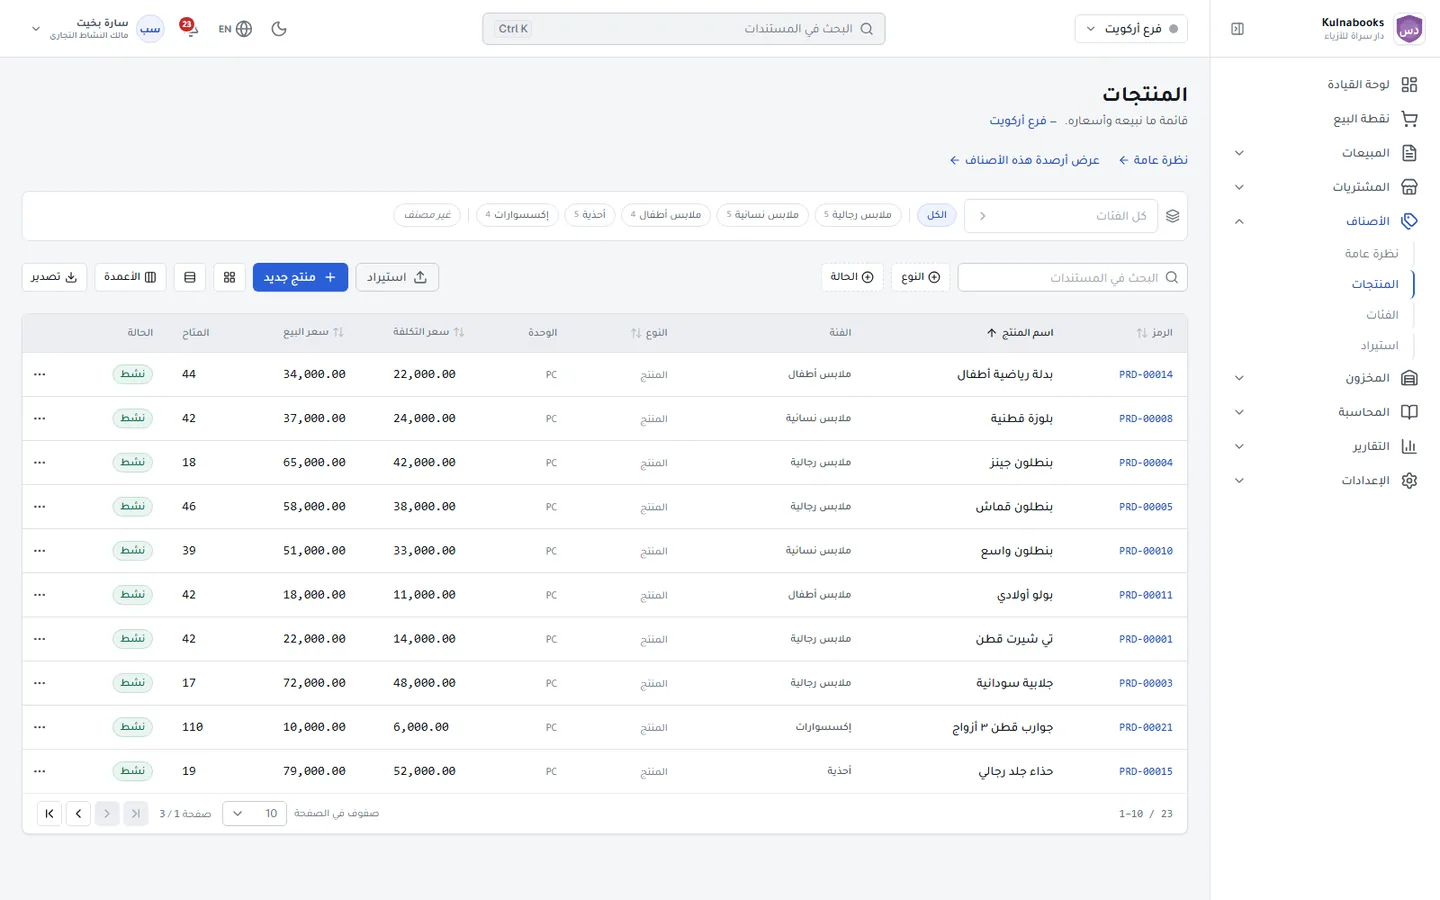Open الفئات submenu item
This screenshot has width=1440, height=900.
point(1382,315)
